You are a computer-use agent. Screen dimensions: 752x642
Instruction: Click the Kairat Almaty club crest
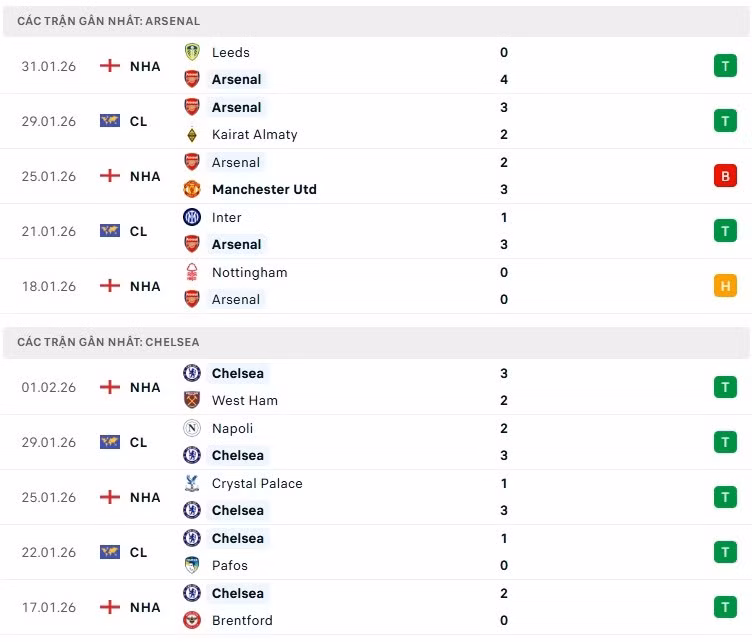tap(192, 134)
